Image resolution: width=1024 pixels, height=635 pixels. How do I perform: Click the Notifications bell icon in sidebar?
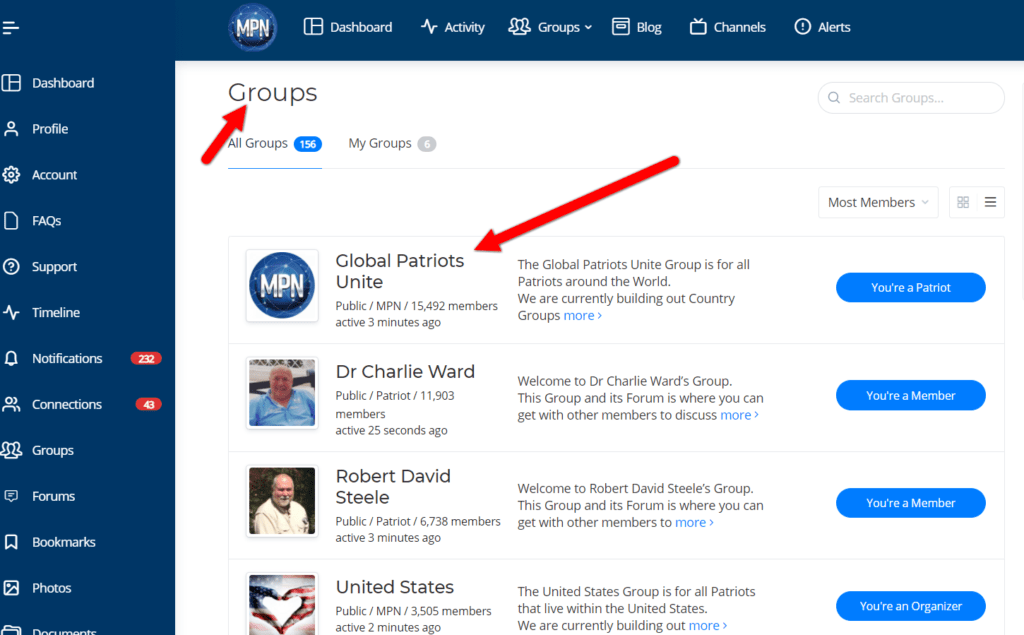pos(12,358)
